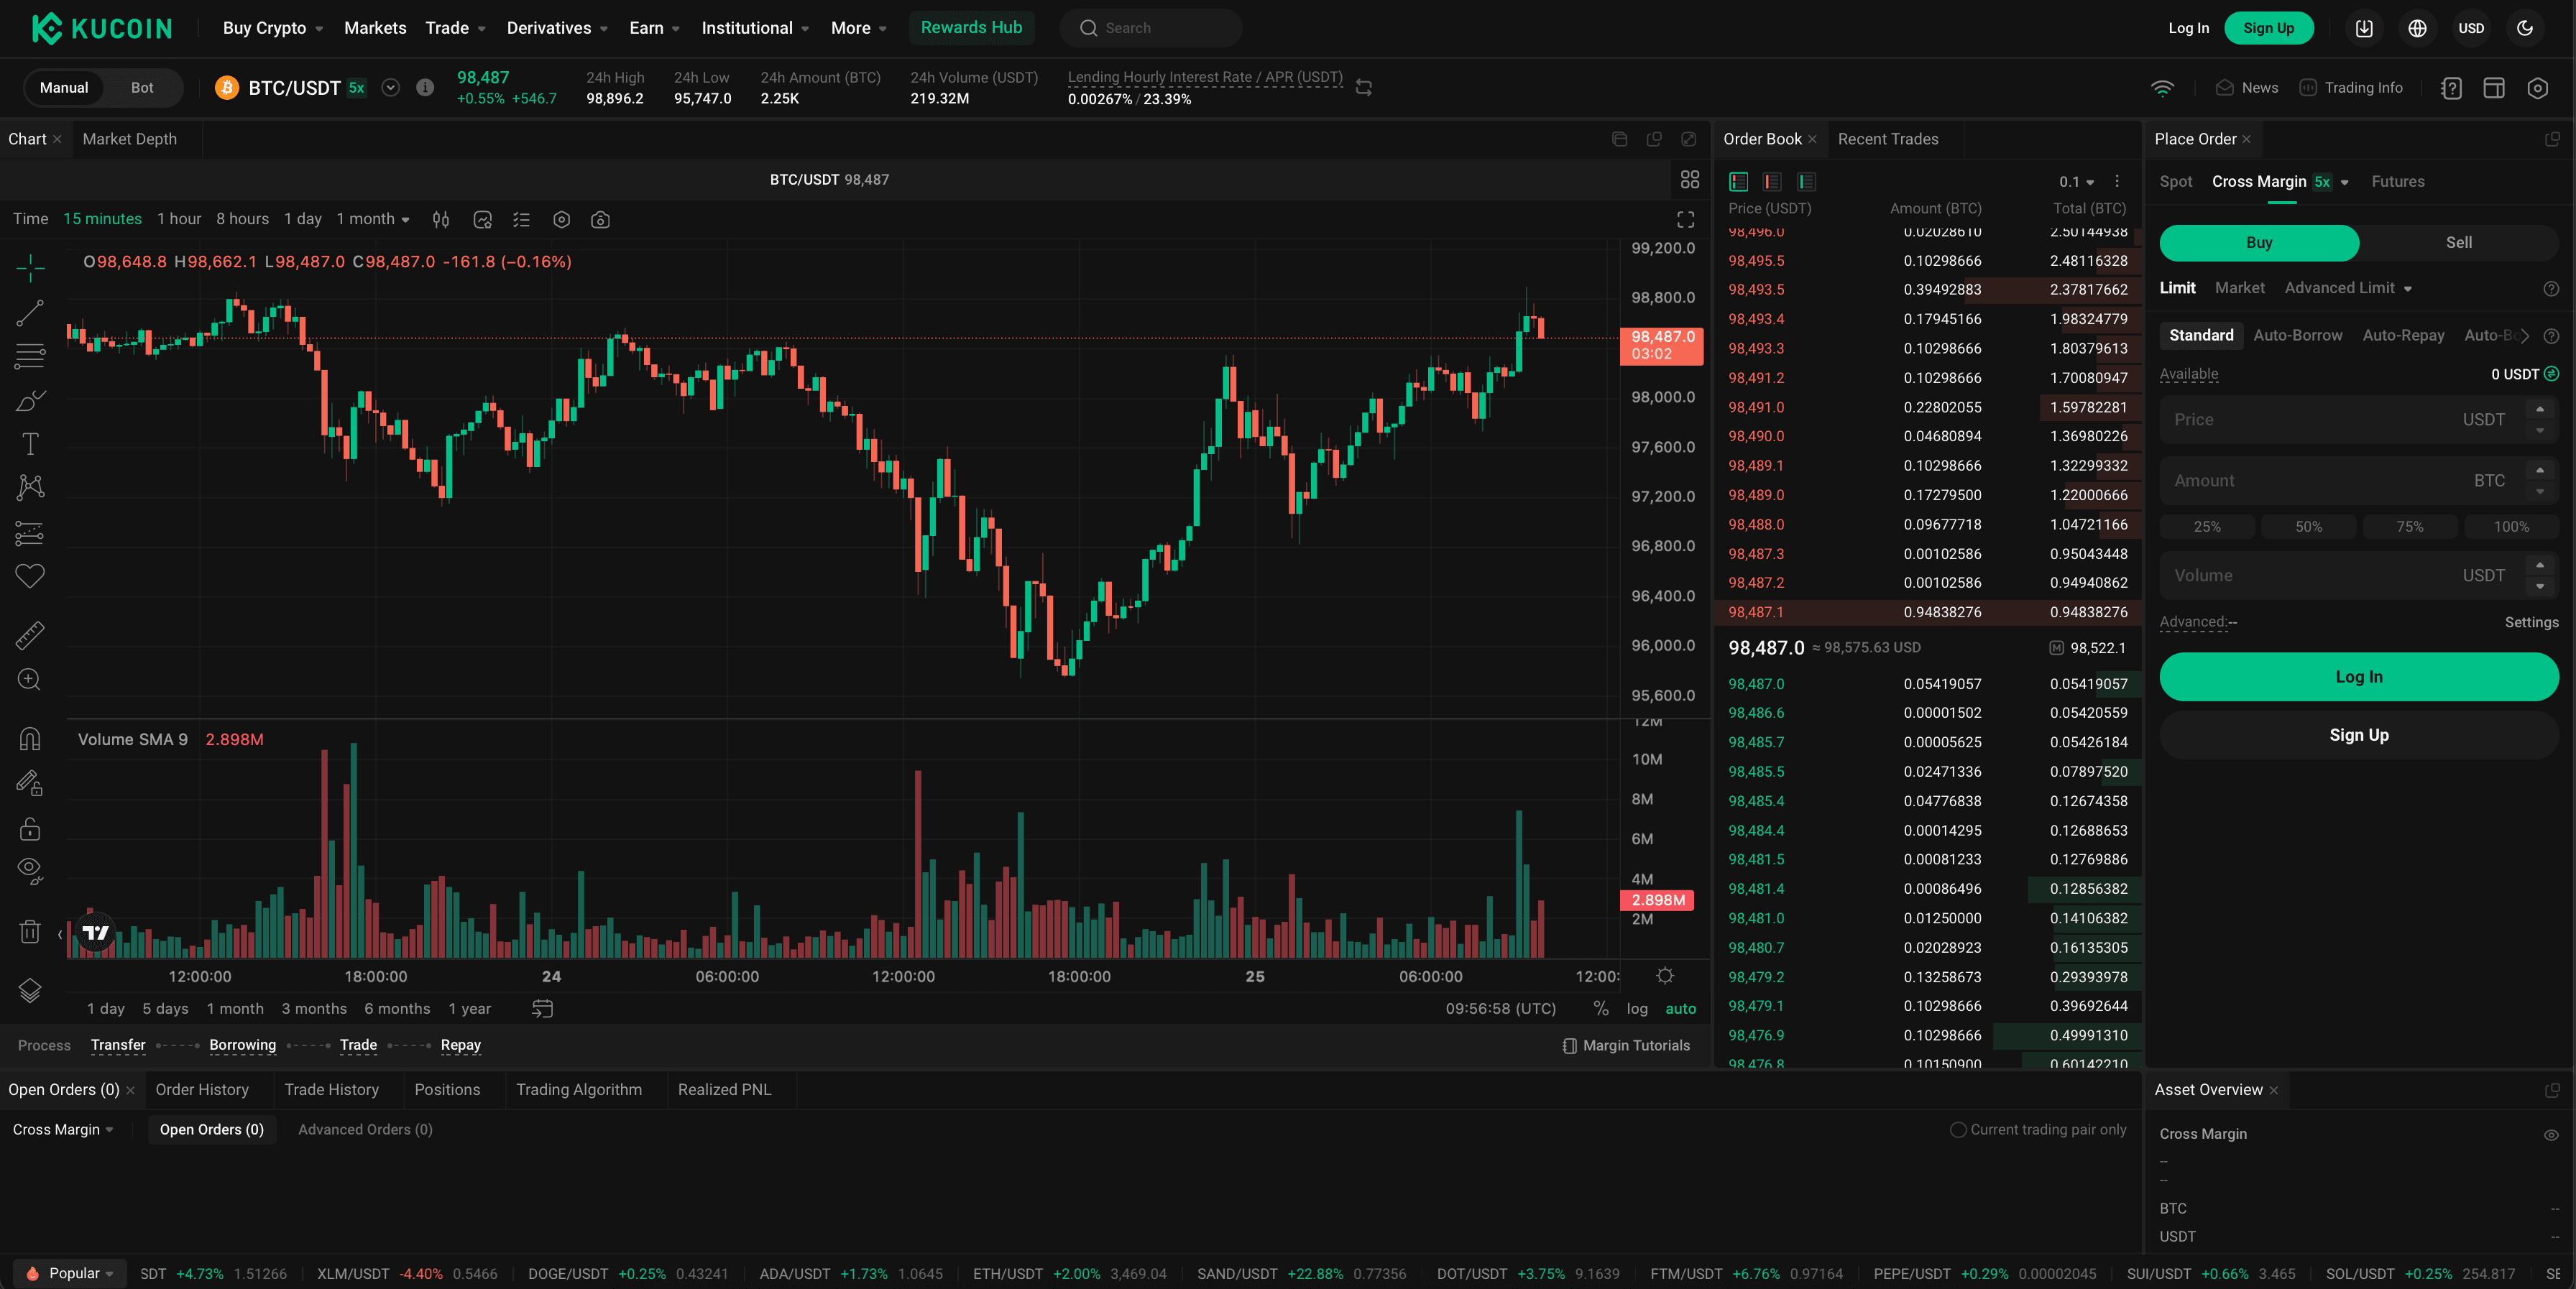Screen dimensions: 2576x1289
Task: Switch to the Recent Trades tab
Action: [x=1887, y=139]
